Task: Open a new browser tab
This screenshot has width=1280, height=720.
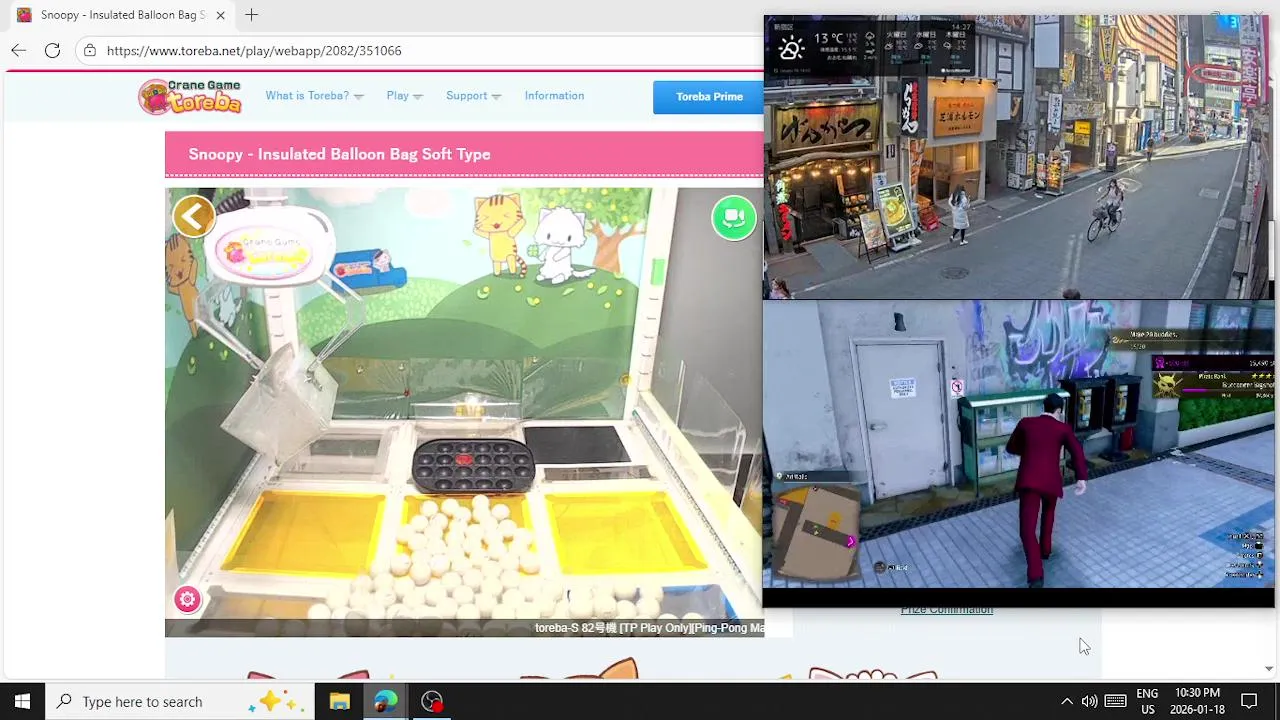Action: click(x=252, y=15)
